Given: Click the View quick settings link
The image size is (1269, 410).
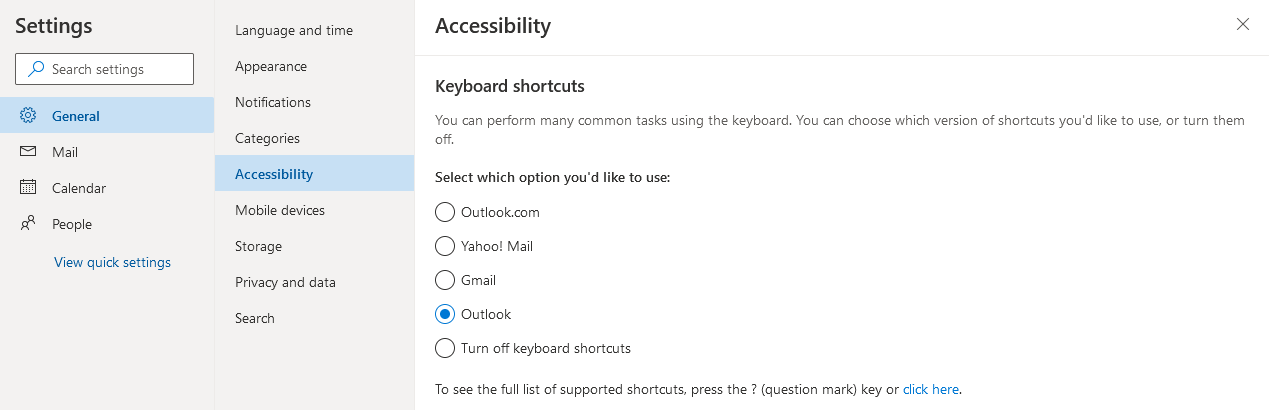Looking at the screenshot, I should tap(112, 262).
